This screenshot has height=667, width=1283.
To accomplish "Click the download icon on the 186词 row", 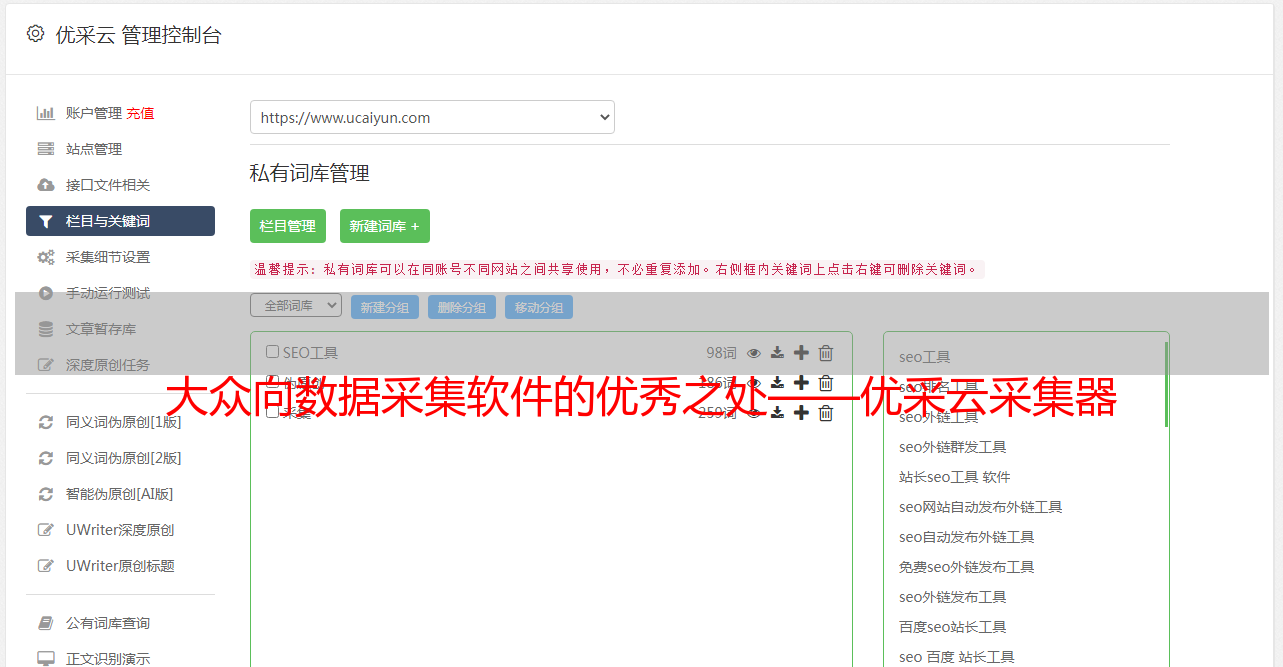I will click(x=777, y=383).
